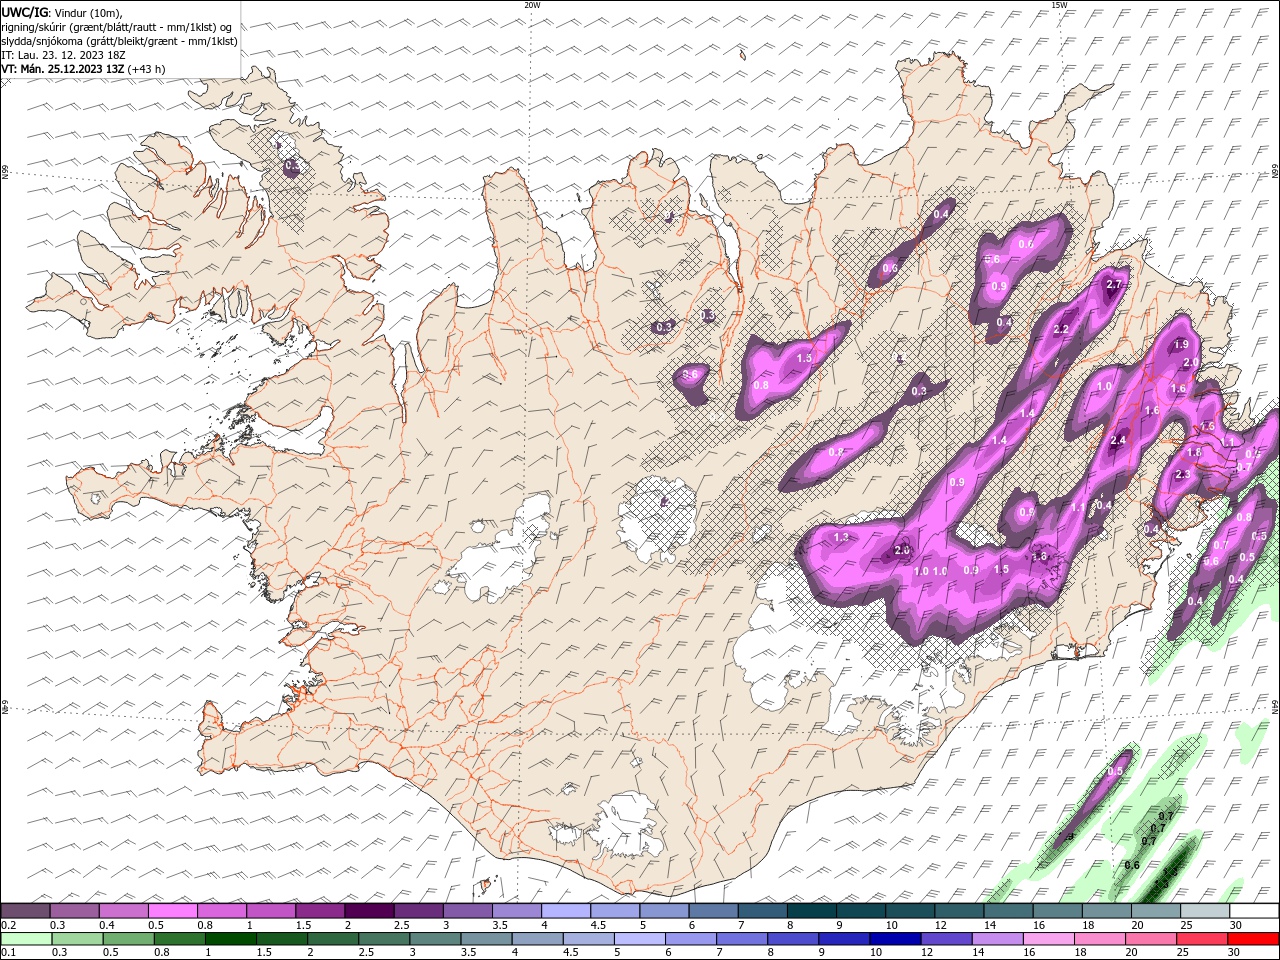The image size is (1280, 960).
Task: Click the 0.2 tick on snow scale
Action: 7,924
